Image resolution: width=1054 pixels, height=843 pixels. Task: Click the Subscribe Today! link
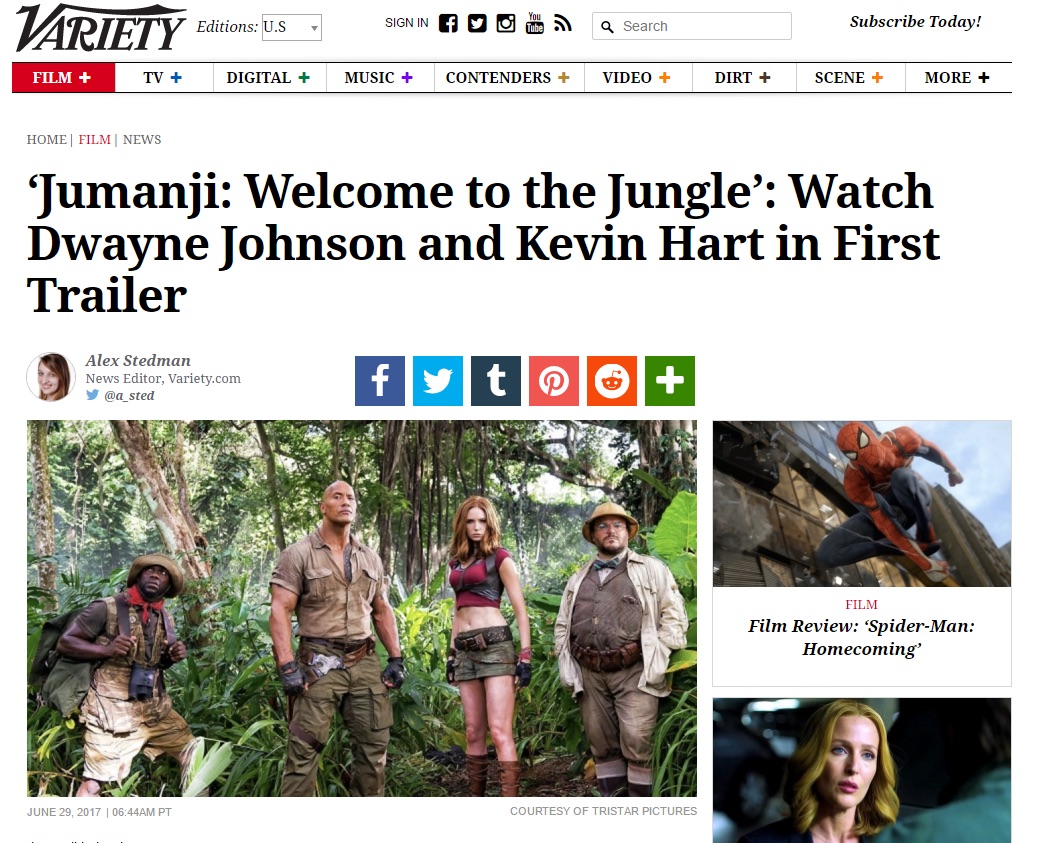click(x=915, y=22)
